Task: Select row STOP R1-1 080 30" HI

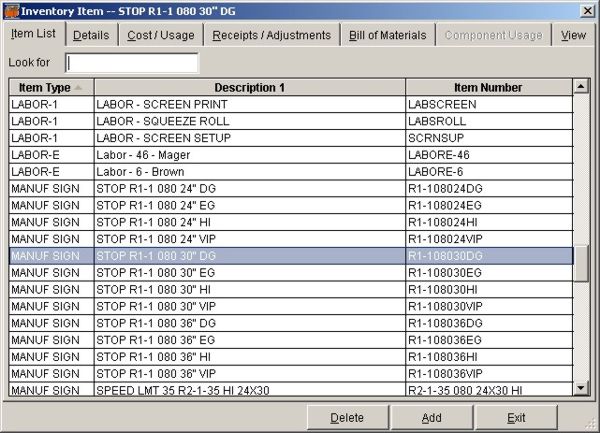Action: point(291,290)
